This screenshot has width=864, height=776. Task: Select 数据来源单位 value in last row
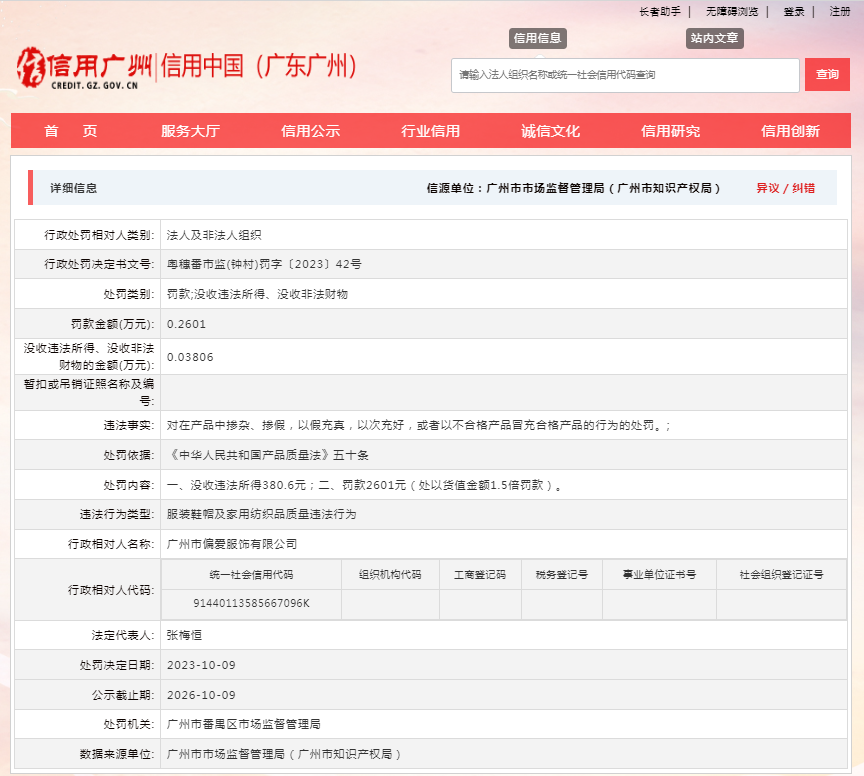pos(283,754)
